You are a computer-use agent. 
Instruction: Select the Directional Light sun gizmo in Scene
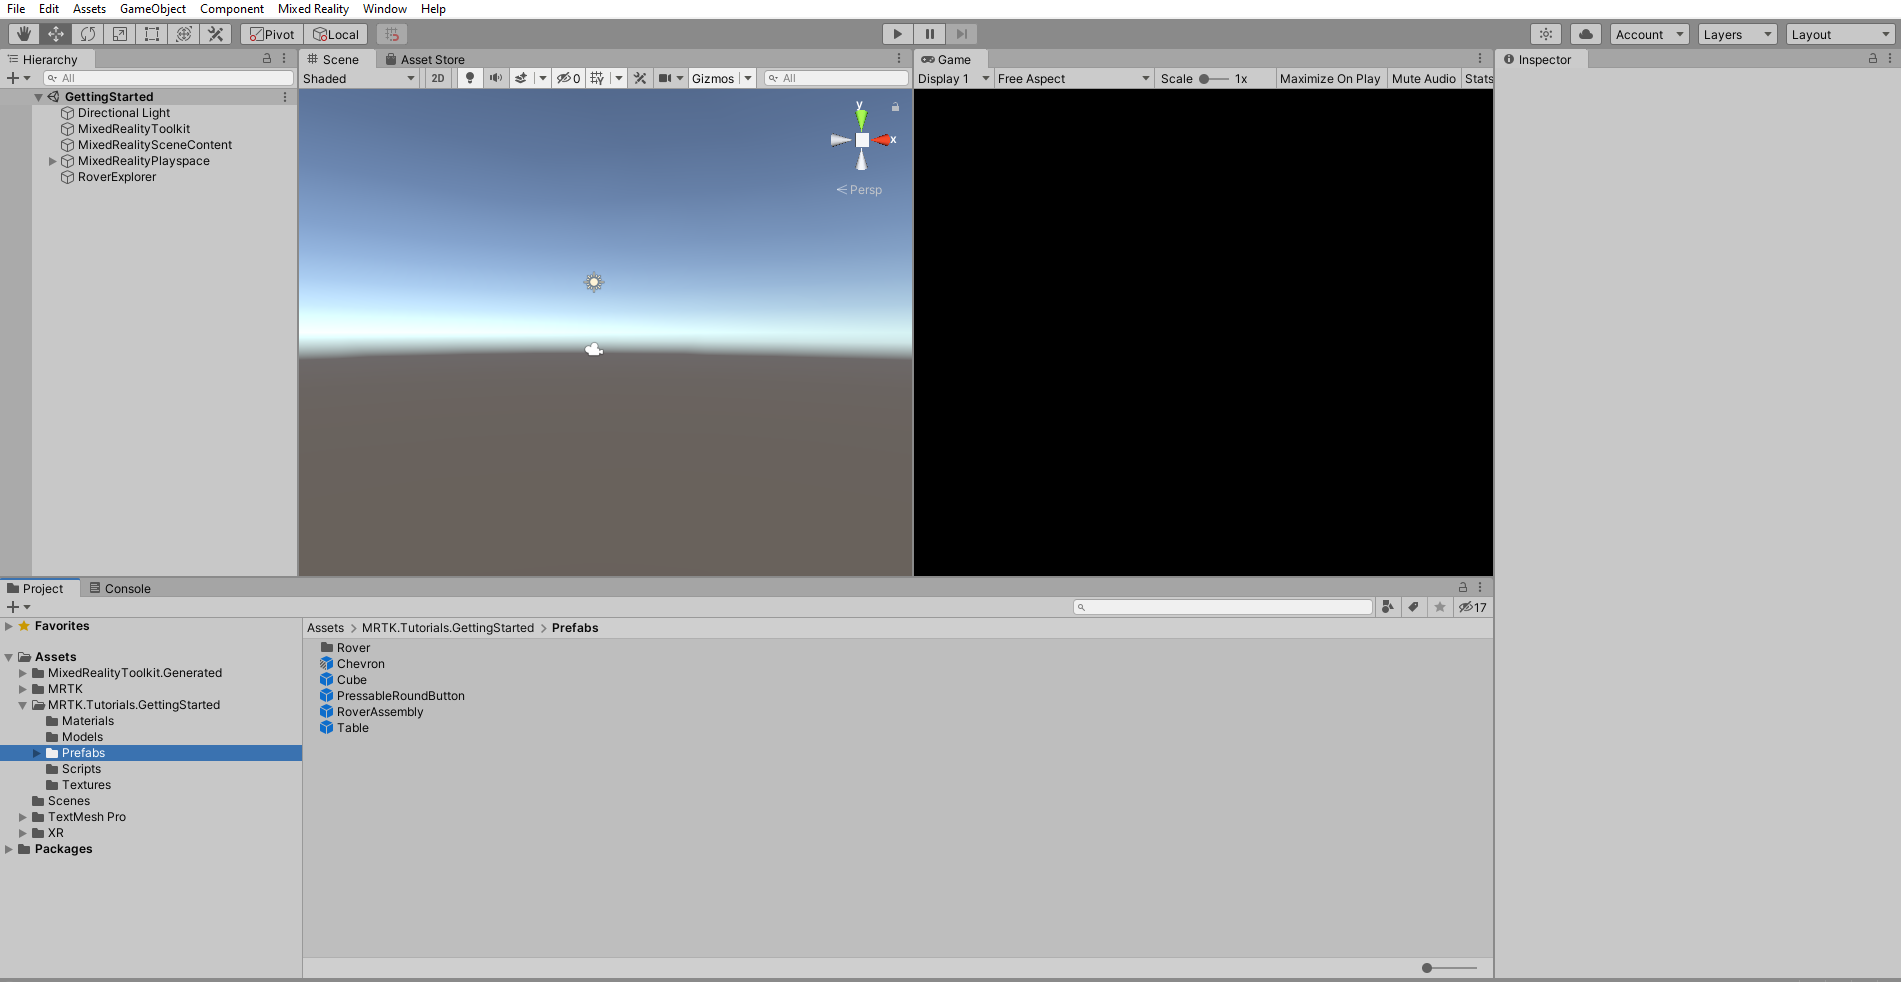tap(594, 283)
